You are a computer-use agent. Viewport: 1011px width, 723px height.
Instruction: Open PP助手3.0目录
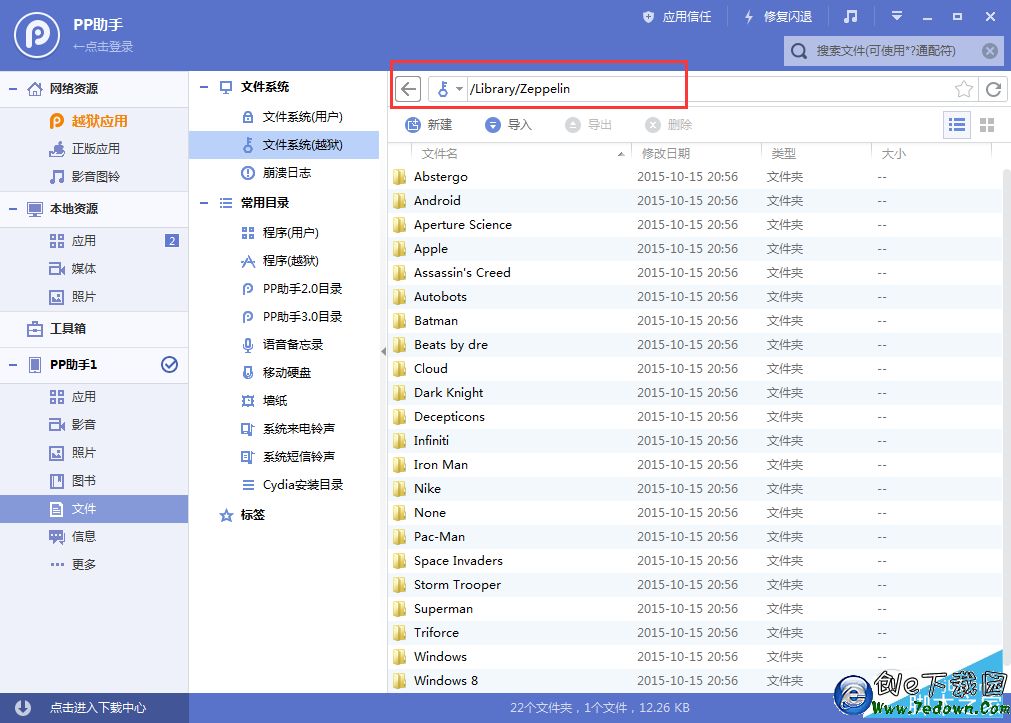pos(284,317)
